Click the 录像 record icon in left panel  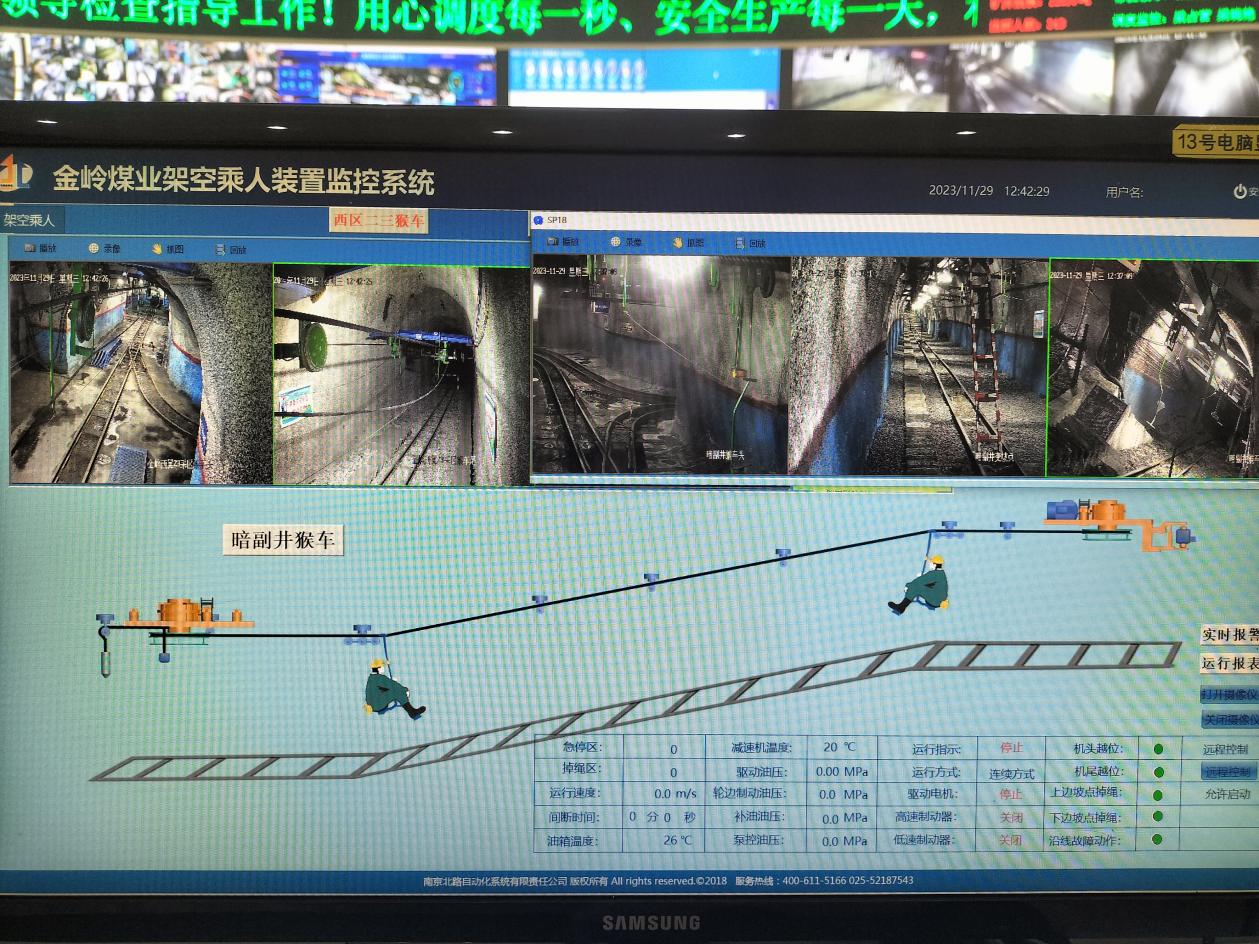coord(93,248)
